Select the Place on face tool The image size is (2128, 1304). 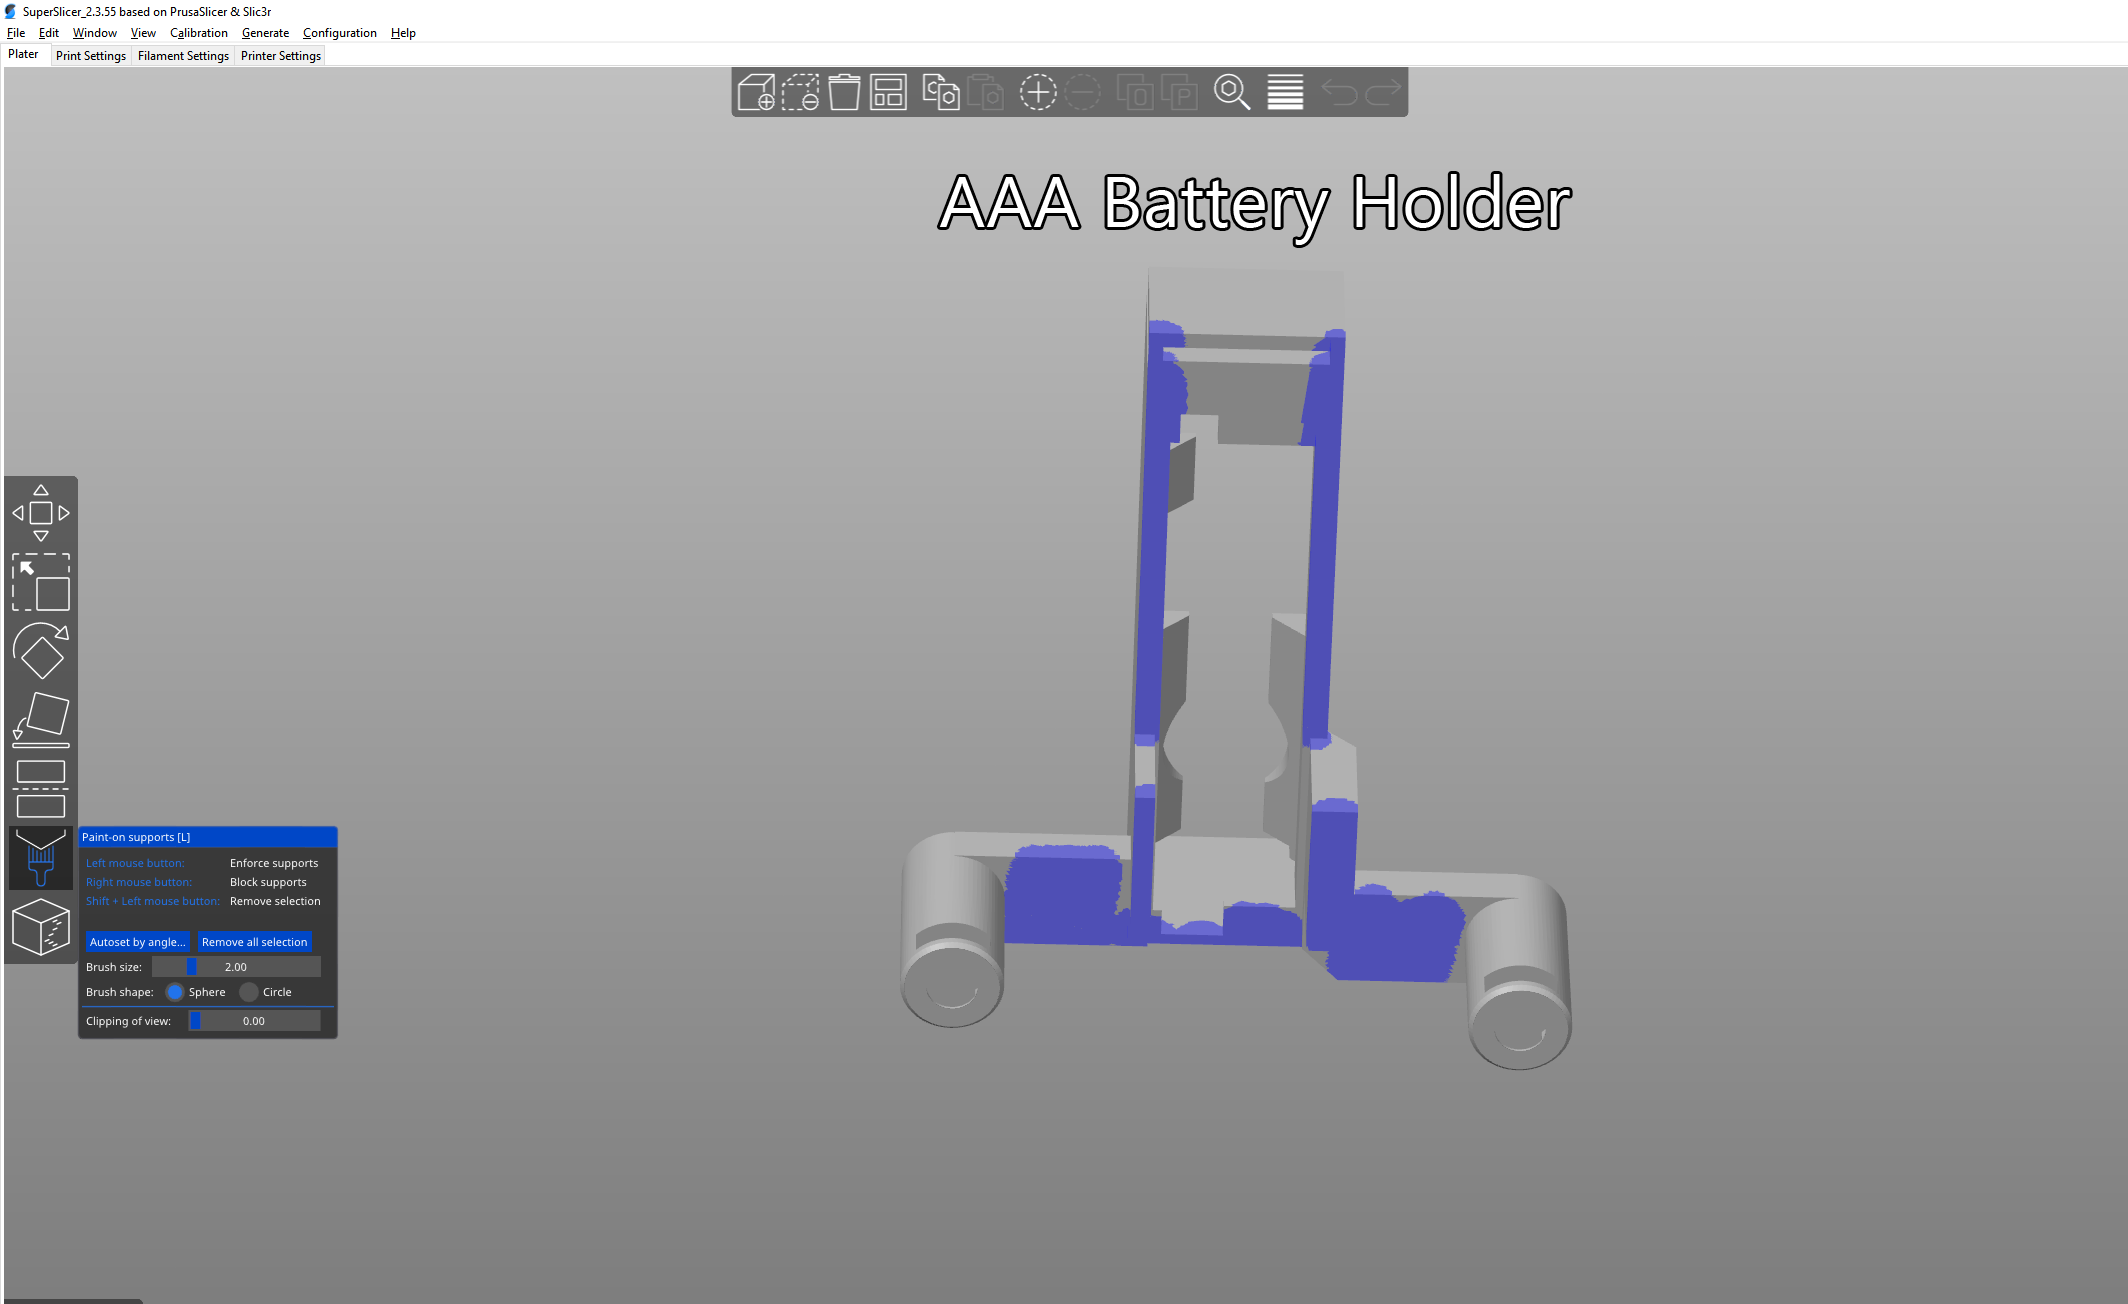[x=40, y=718]
